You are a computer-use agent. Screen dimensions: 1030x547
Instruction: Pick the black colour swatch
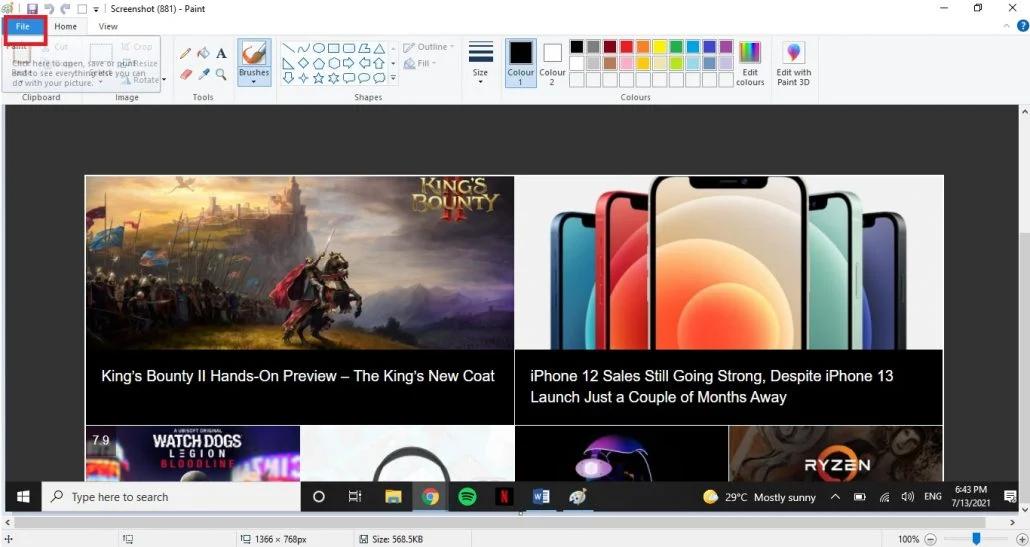(x=577, y=47)
